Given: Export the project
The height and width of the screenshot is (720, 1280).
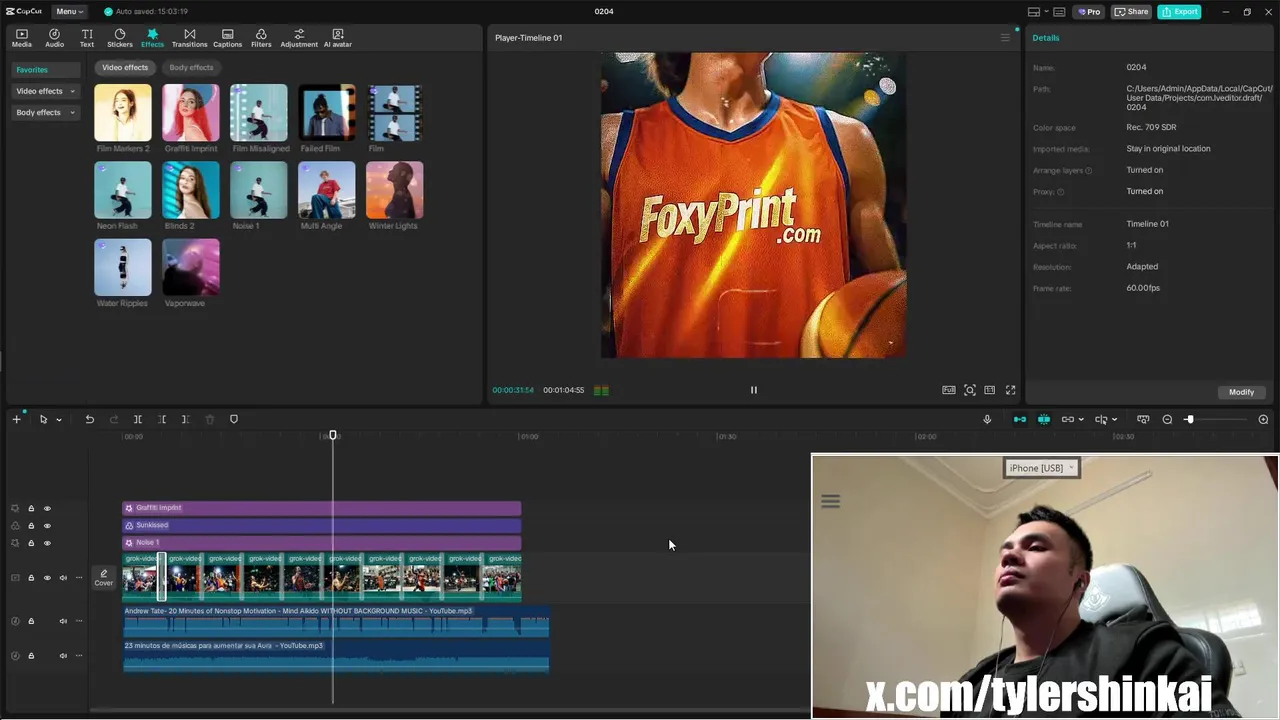Looking at the screenshot, I should 1179,12.
